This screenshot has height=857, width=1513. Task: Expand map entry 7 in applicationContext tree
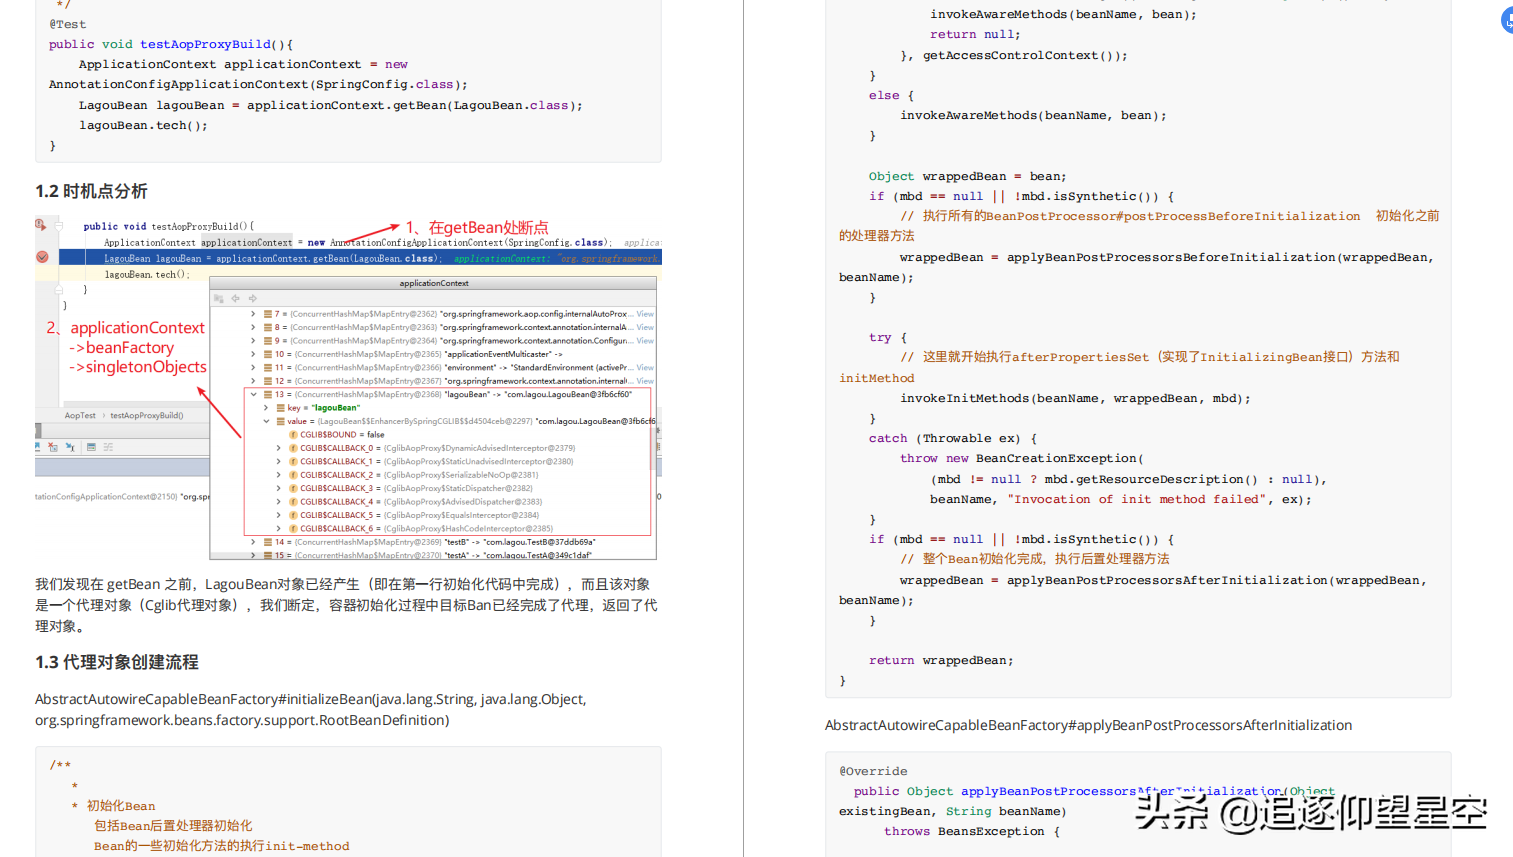253,314
